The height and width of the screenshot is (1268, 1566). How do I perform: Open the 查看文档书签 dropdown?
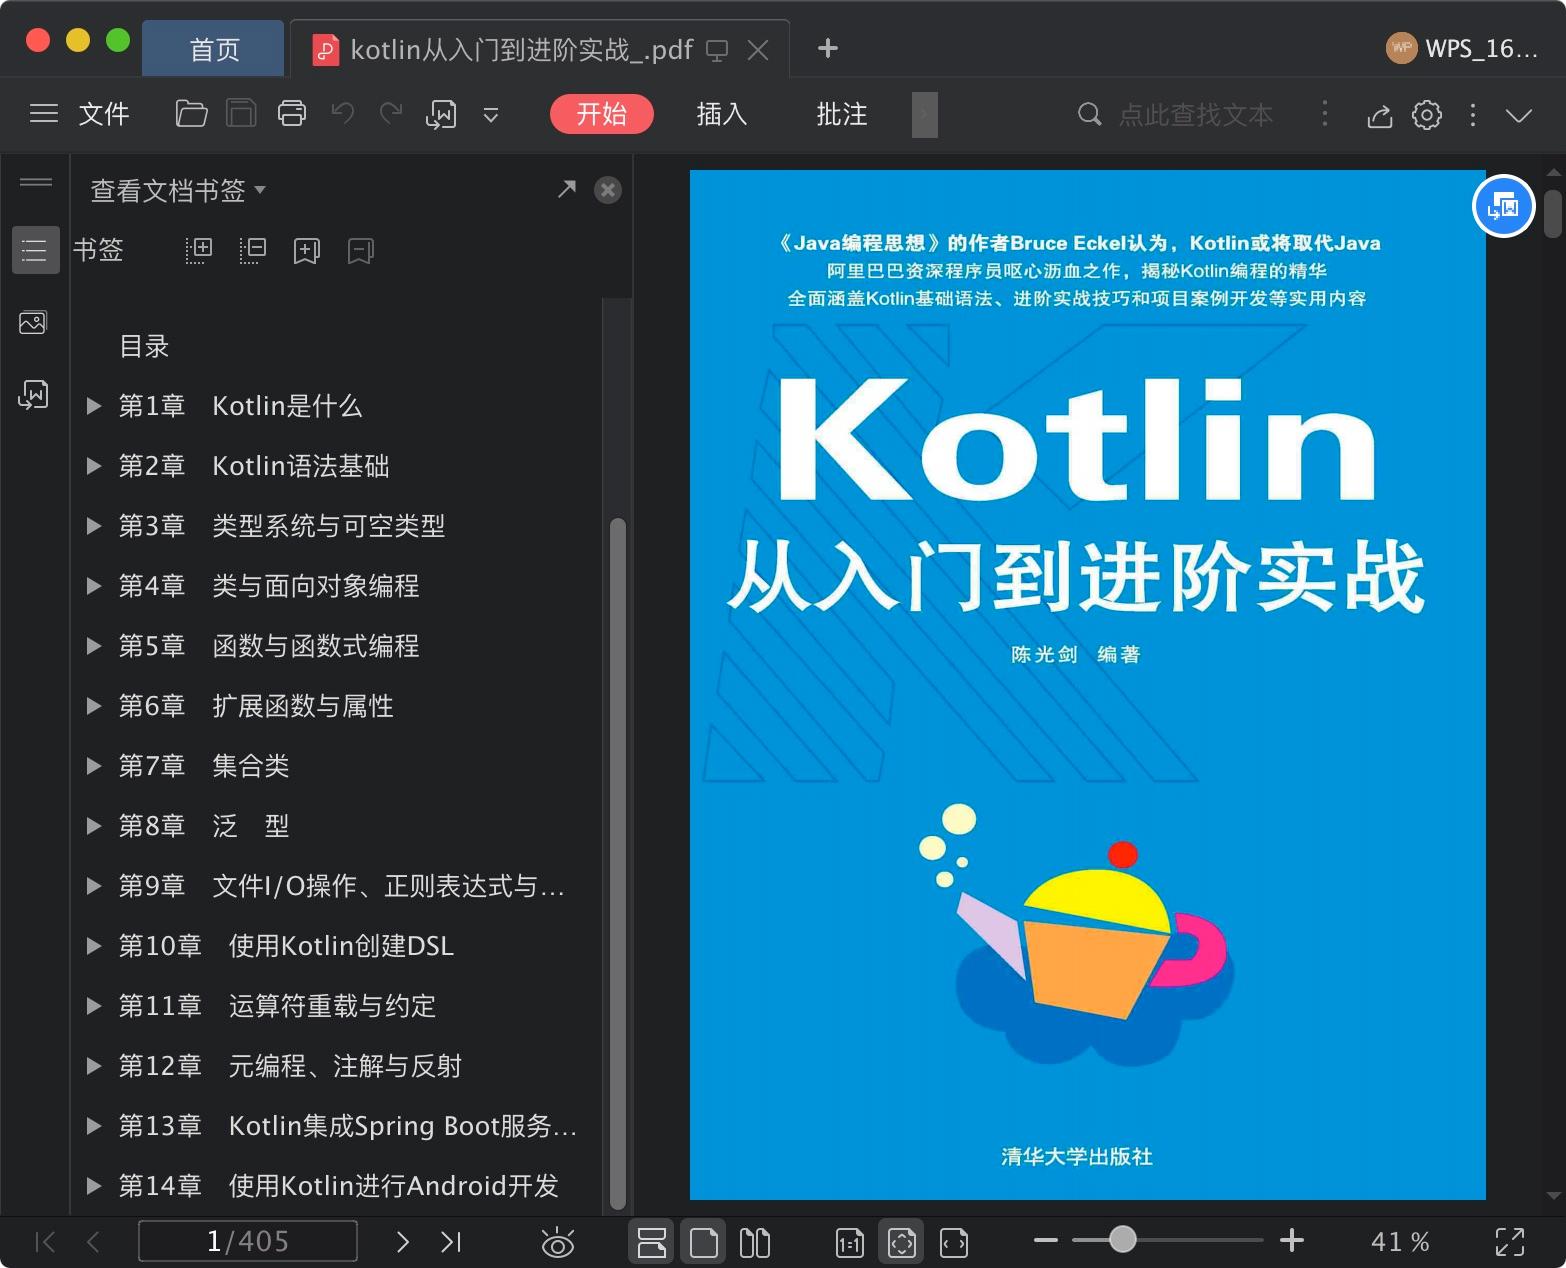click(x=178, y=190)
